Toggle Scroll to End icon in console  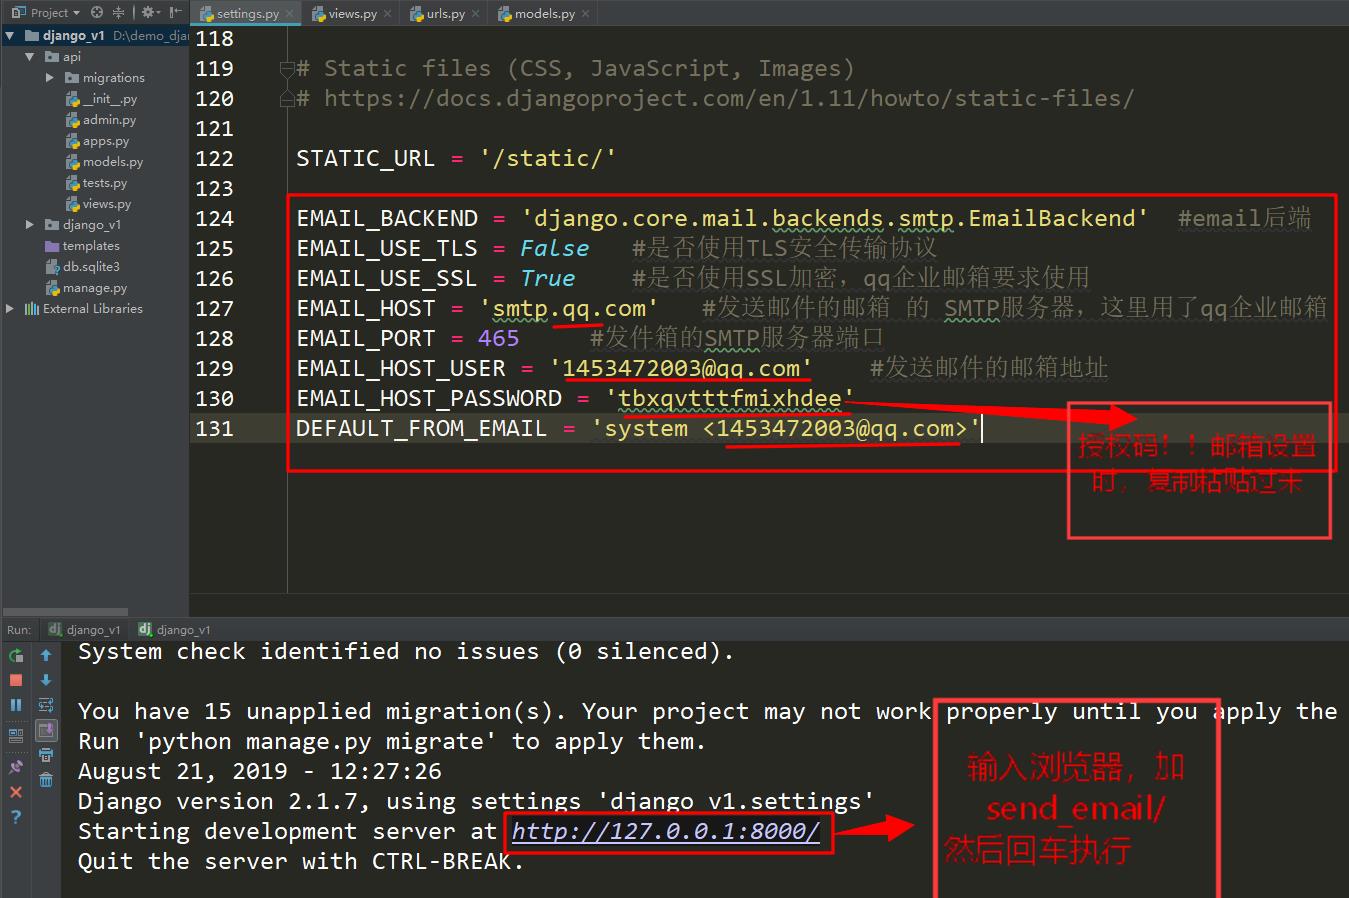pyautogui.click(x=46, y=731)
